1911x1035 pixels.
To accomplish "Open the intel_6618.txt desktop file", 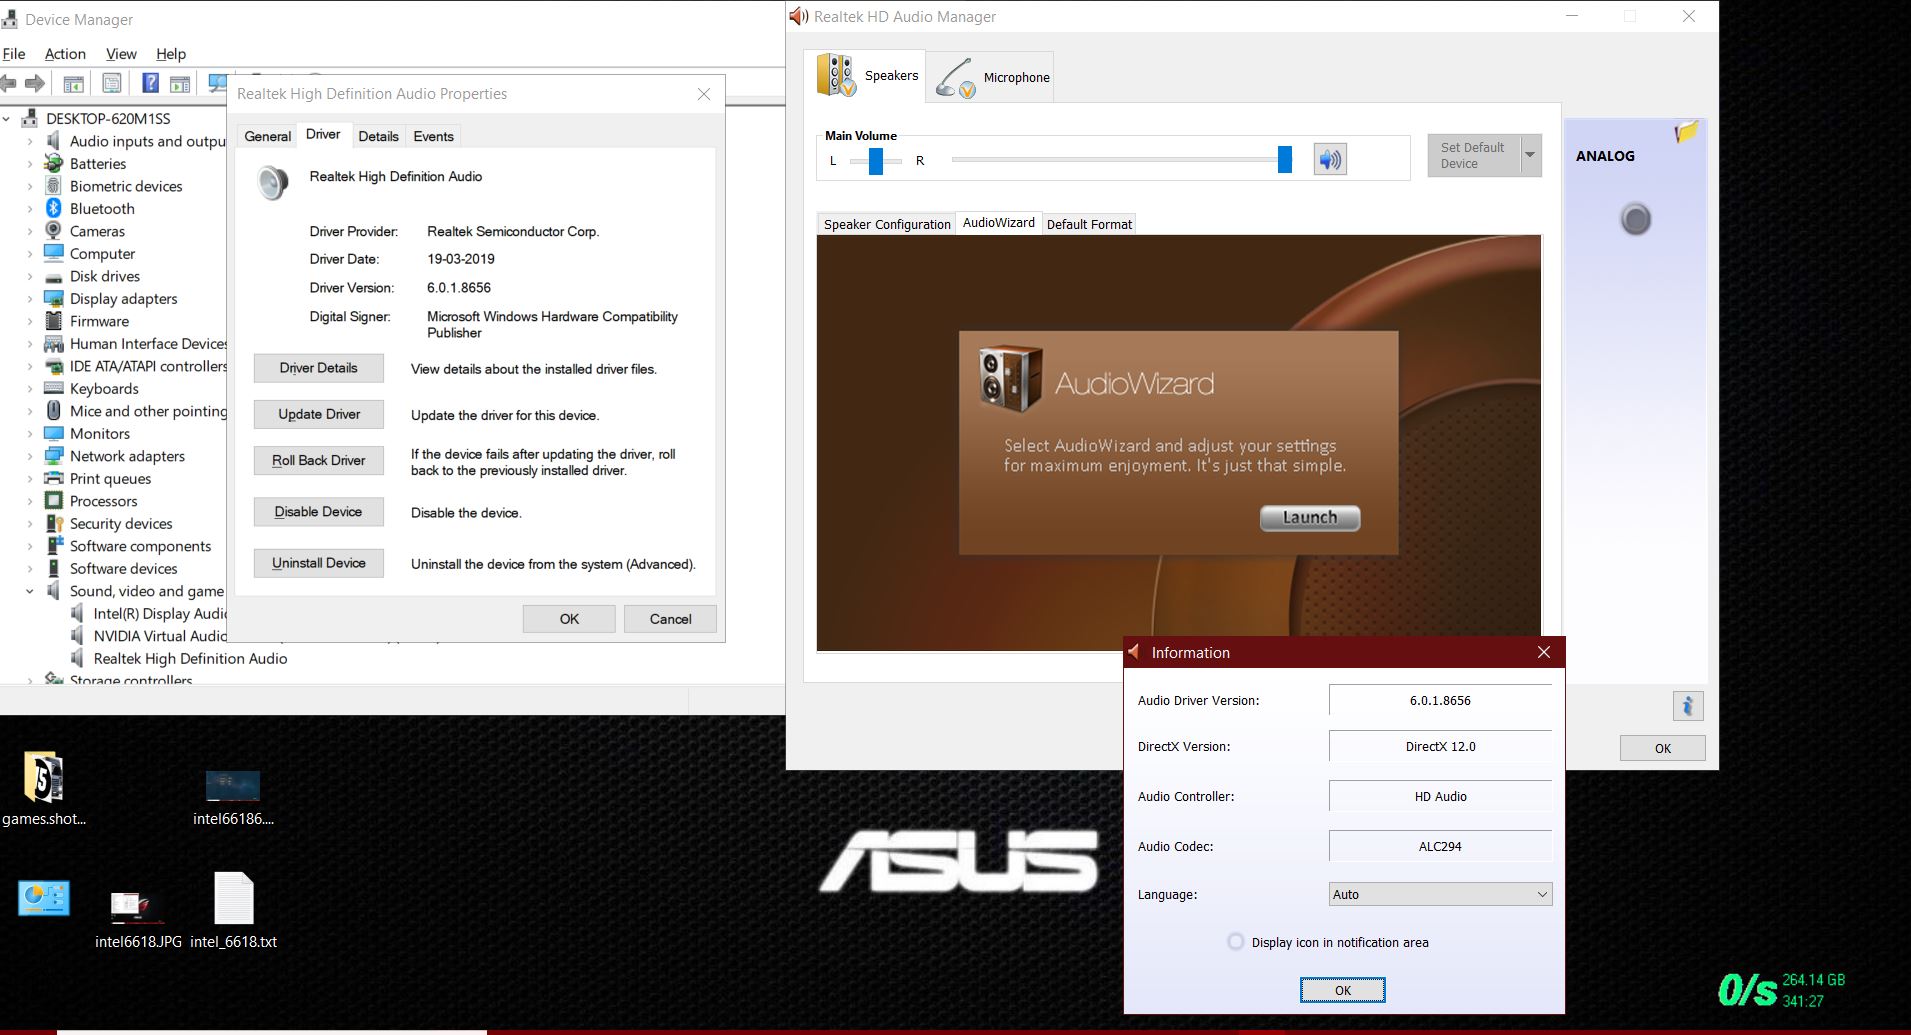I will point(234,910).
